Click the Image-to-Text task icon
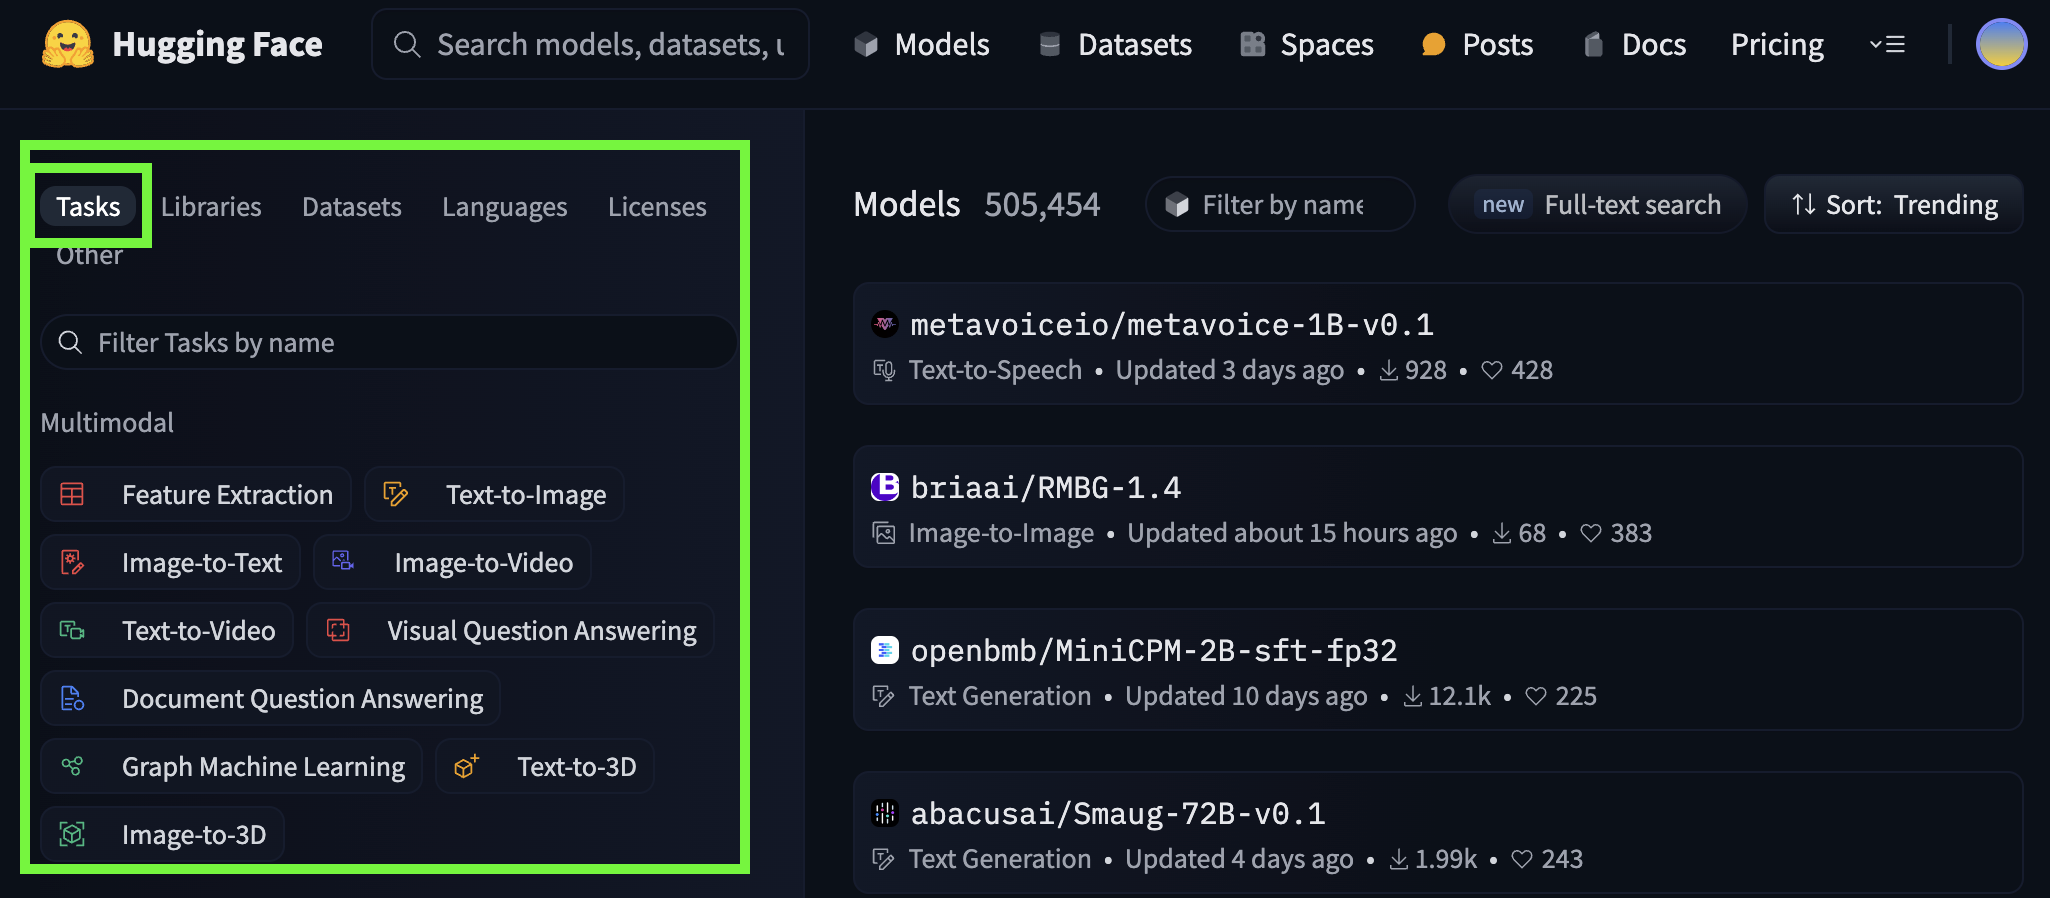The image size is (2050, 898). (x=72, y=562)
